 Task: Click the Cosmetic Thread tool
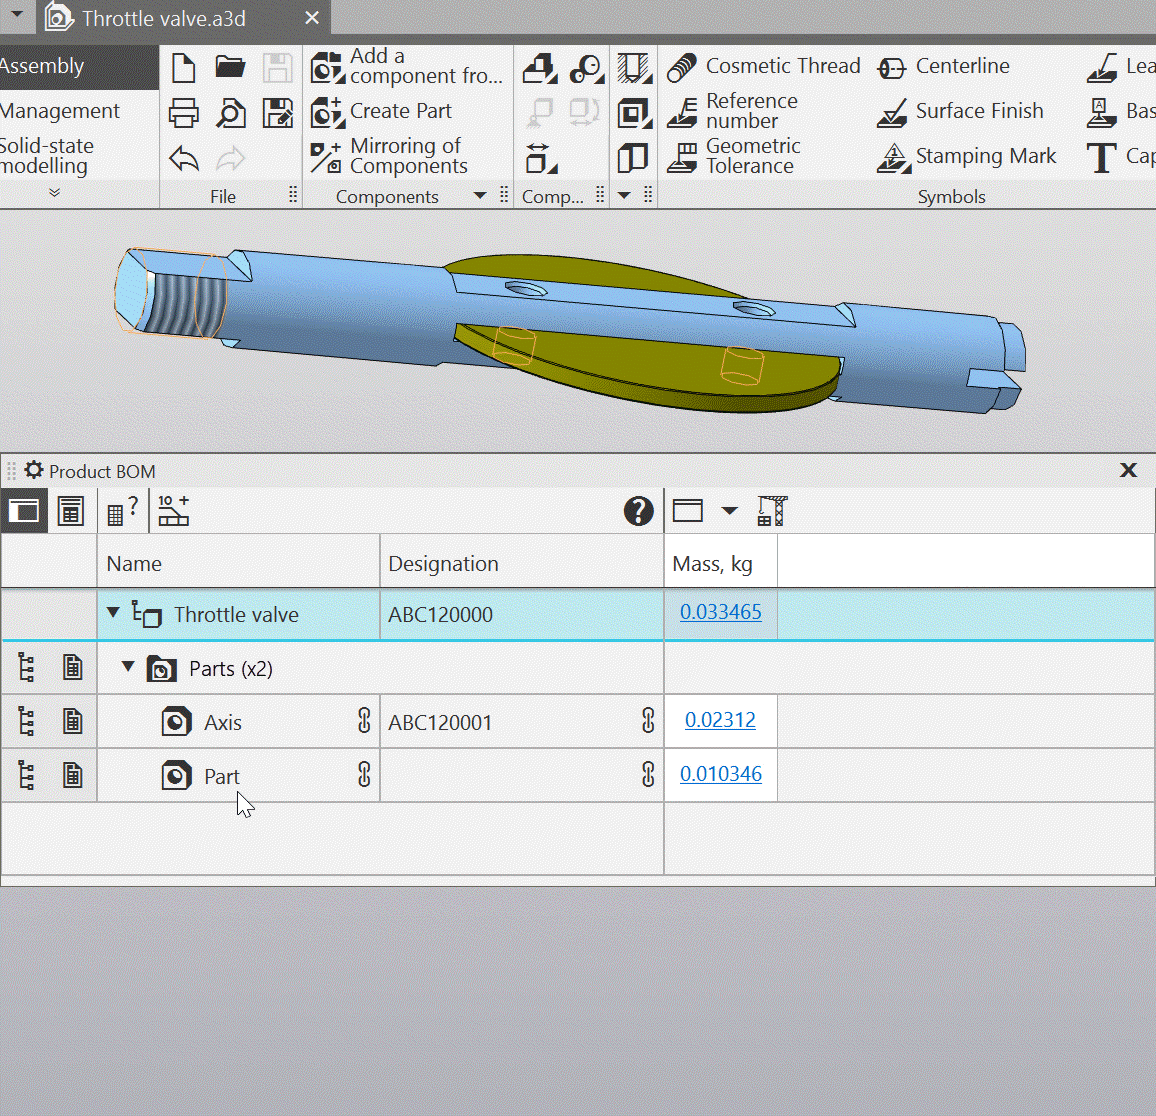[764, 67]
